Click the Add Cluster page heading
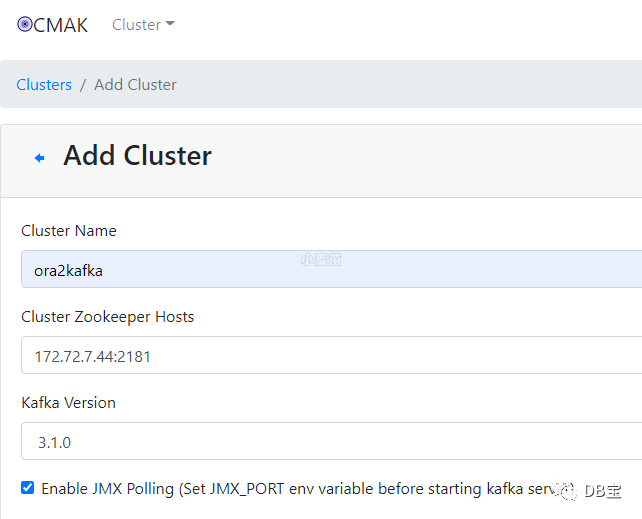Viewport: 642px width, 519px height. tap(137, 156)
